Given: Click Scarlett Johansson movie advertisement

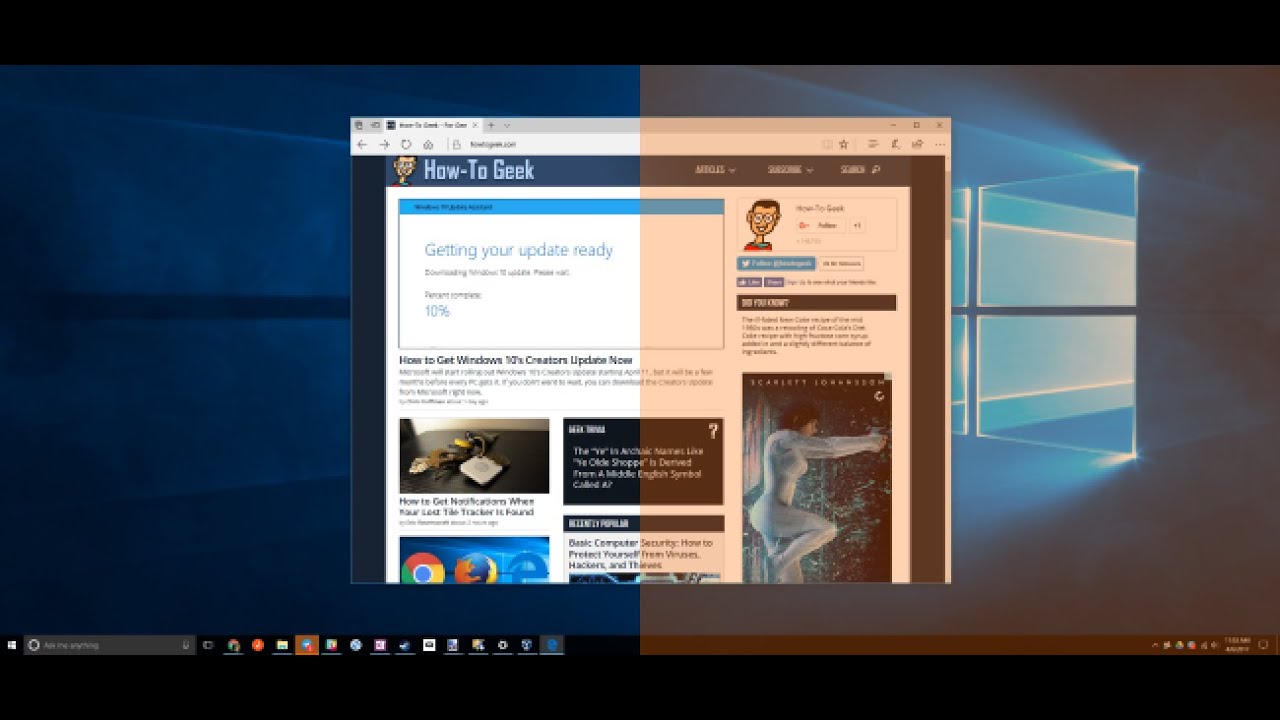Looking at the screenshot, I should coord(817,478).
